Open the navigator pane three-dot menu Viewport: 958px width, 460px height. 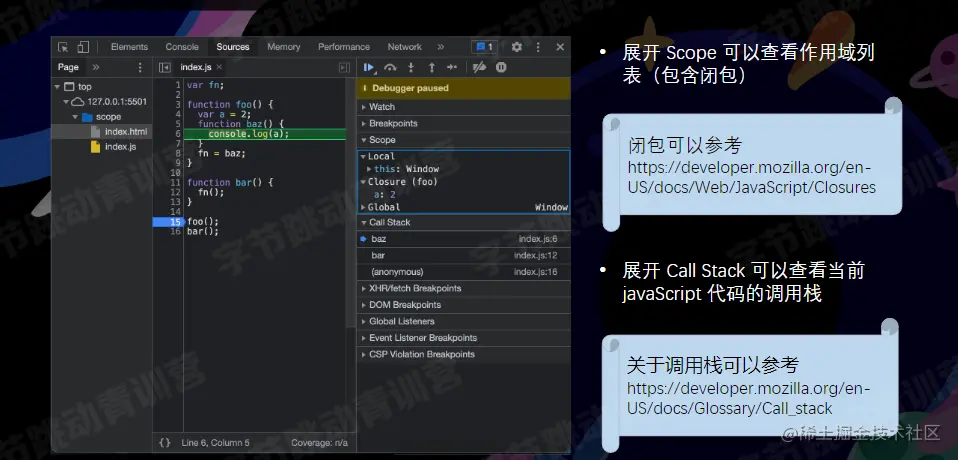140,67
